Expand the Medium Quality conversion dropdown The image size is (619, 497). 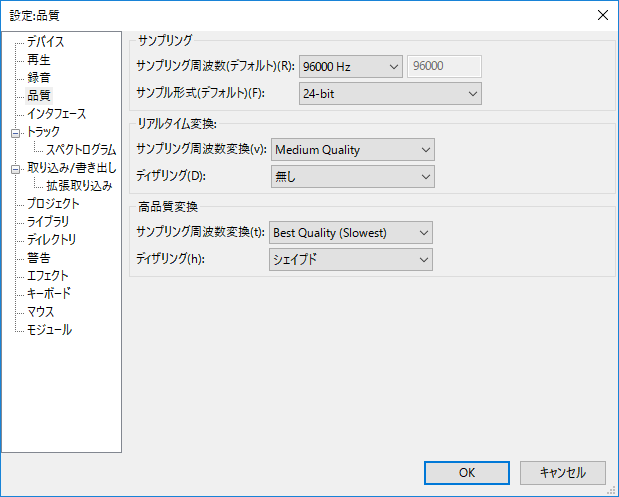click(352, 150)
